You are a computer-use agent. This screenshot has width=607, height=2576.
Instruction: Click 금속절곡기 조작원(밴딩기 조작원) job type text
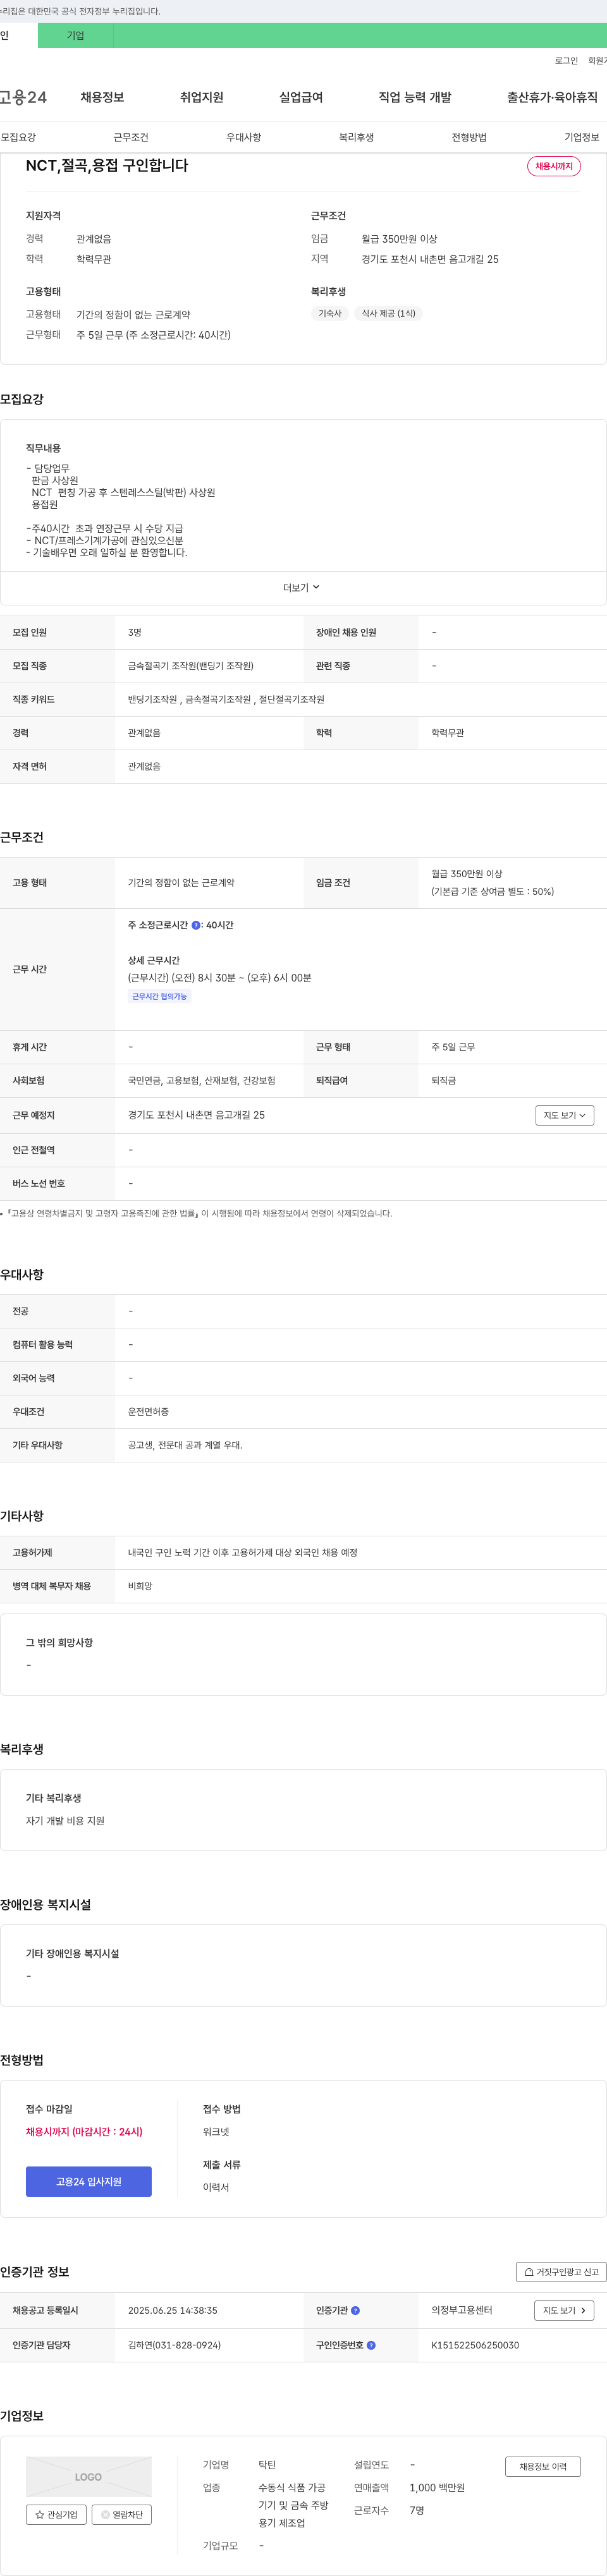191,666
